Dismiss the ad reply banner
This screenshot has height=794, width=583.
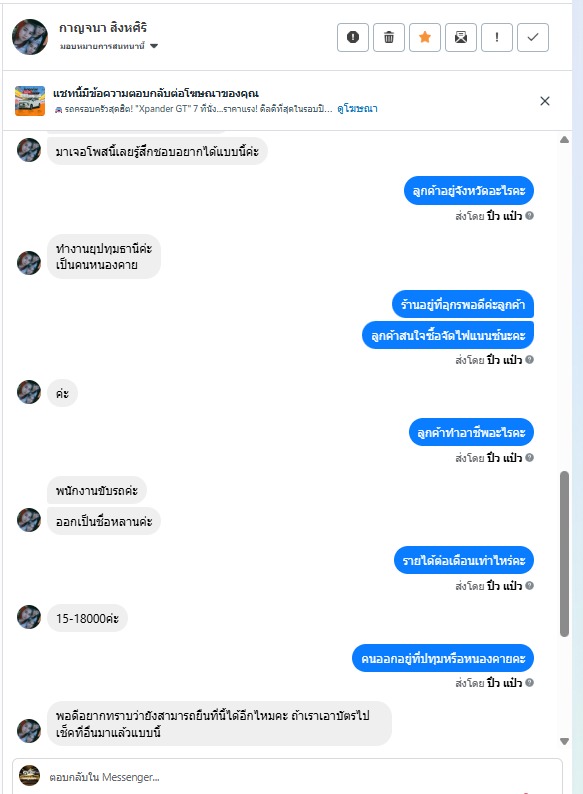545,101
